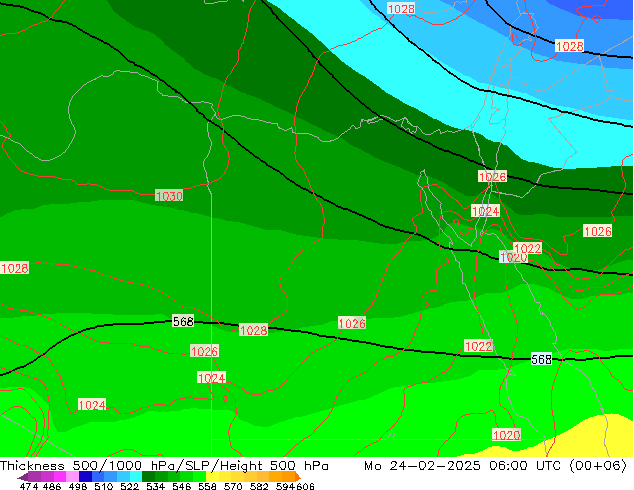Click the 606 legend value
This screenshot has height=490, width=634.
click(305, 486)
